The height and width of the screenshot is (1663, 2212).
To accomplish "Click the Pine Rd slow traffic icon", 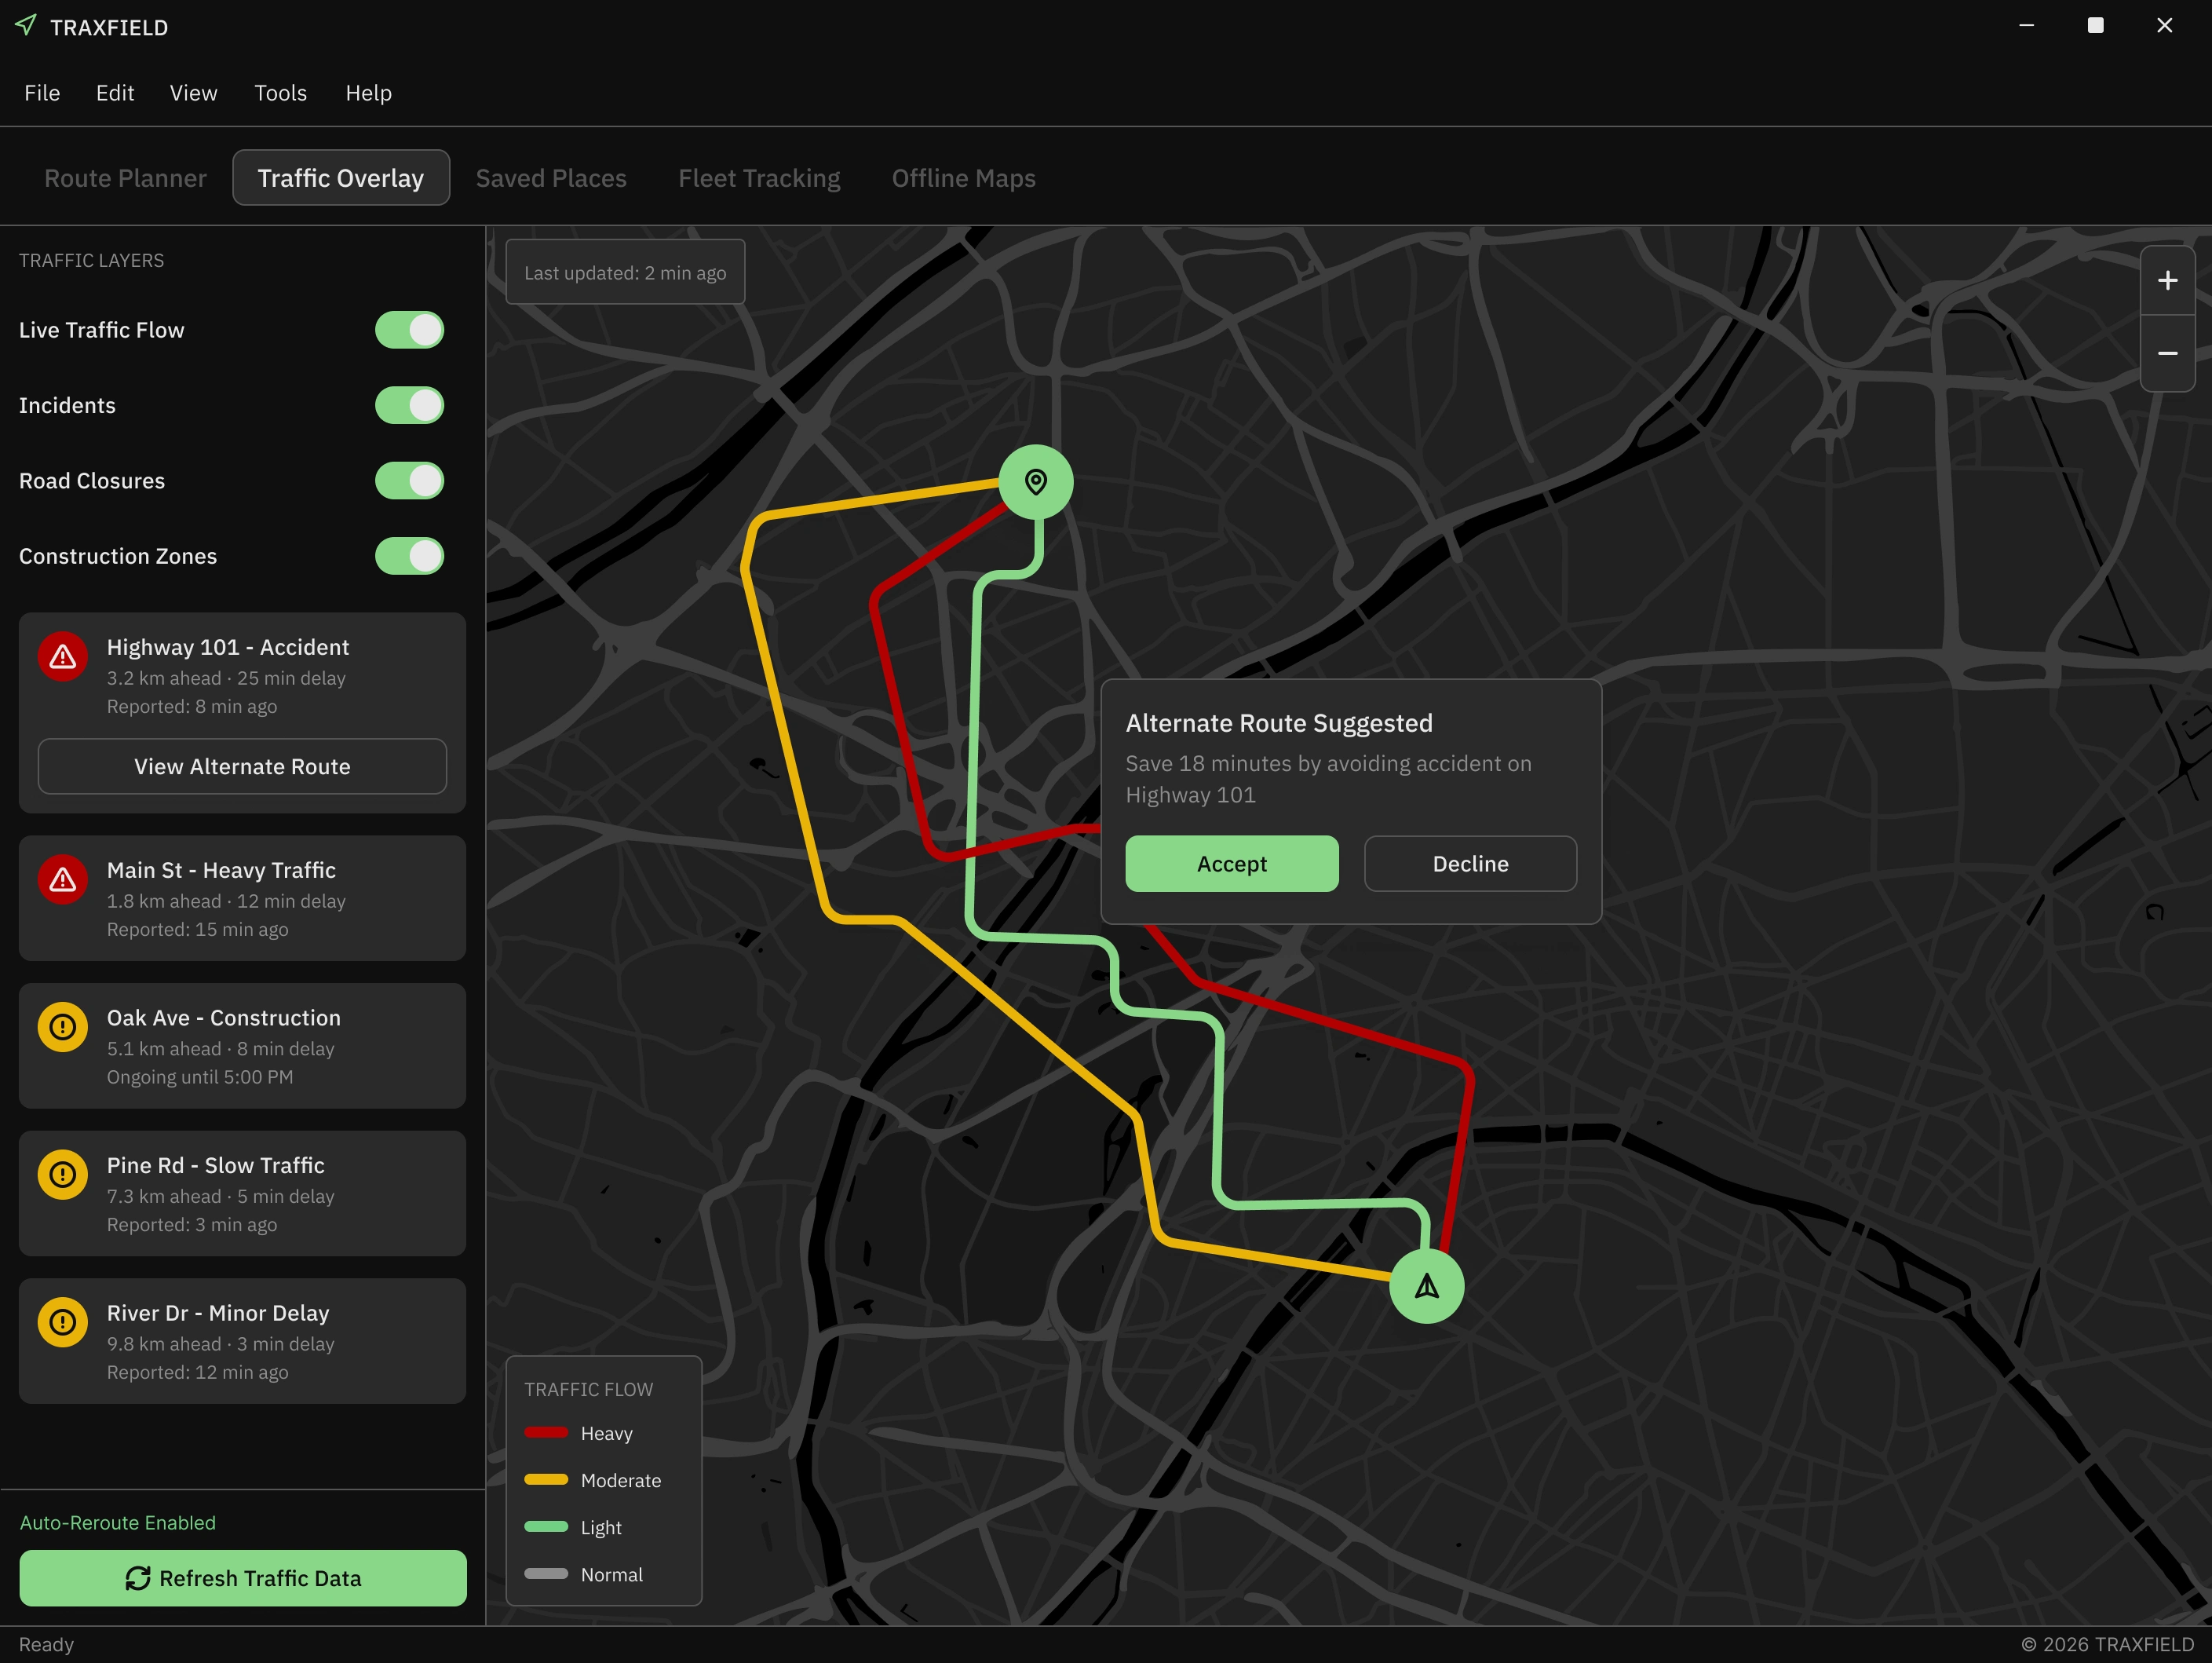I will coord(63,1175).
